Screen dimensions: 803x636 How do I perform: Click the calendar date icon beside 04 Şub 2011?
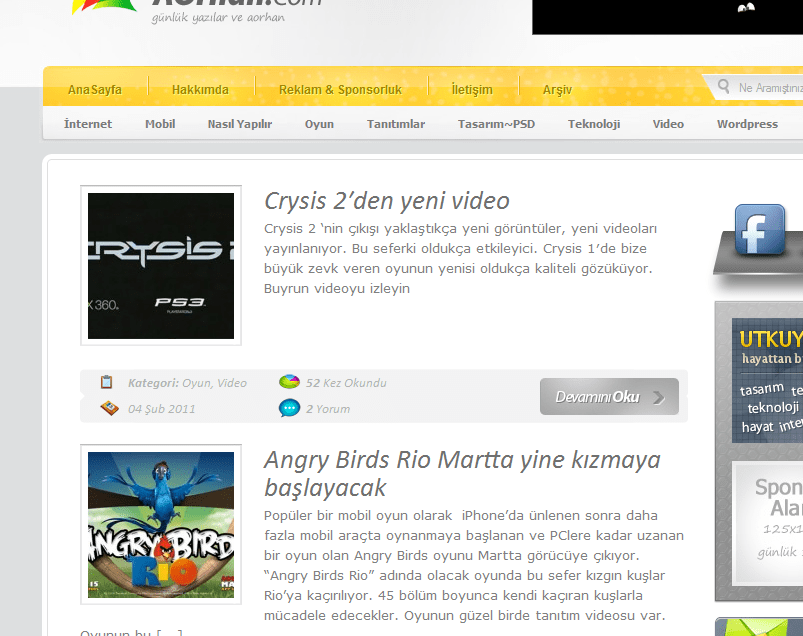(109, 408)
